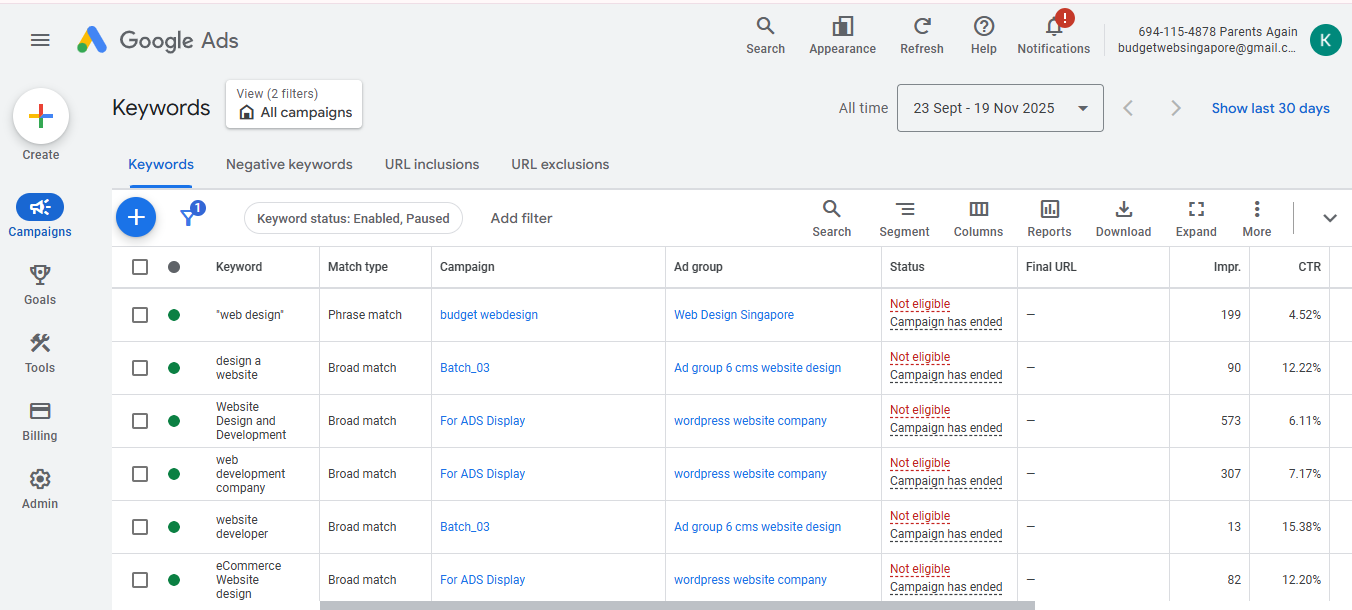Click Show last 30 days link
The image size is (1352, 610).
(x=1270, y=108)
